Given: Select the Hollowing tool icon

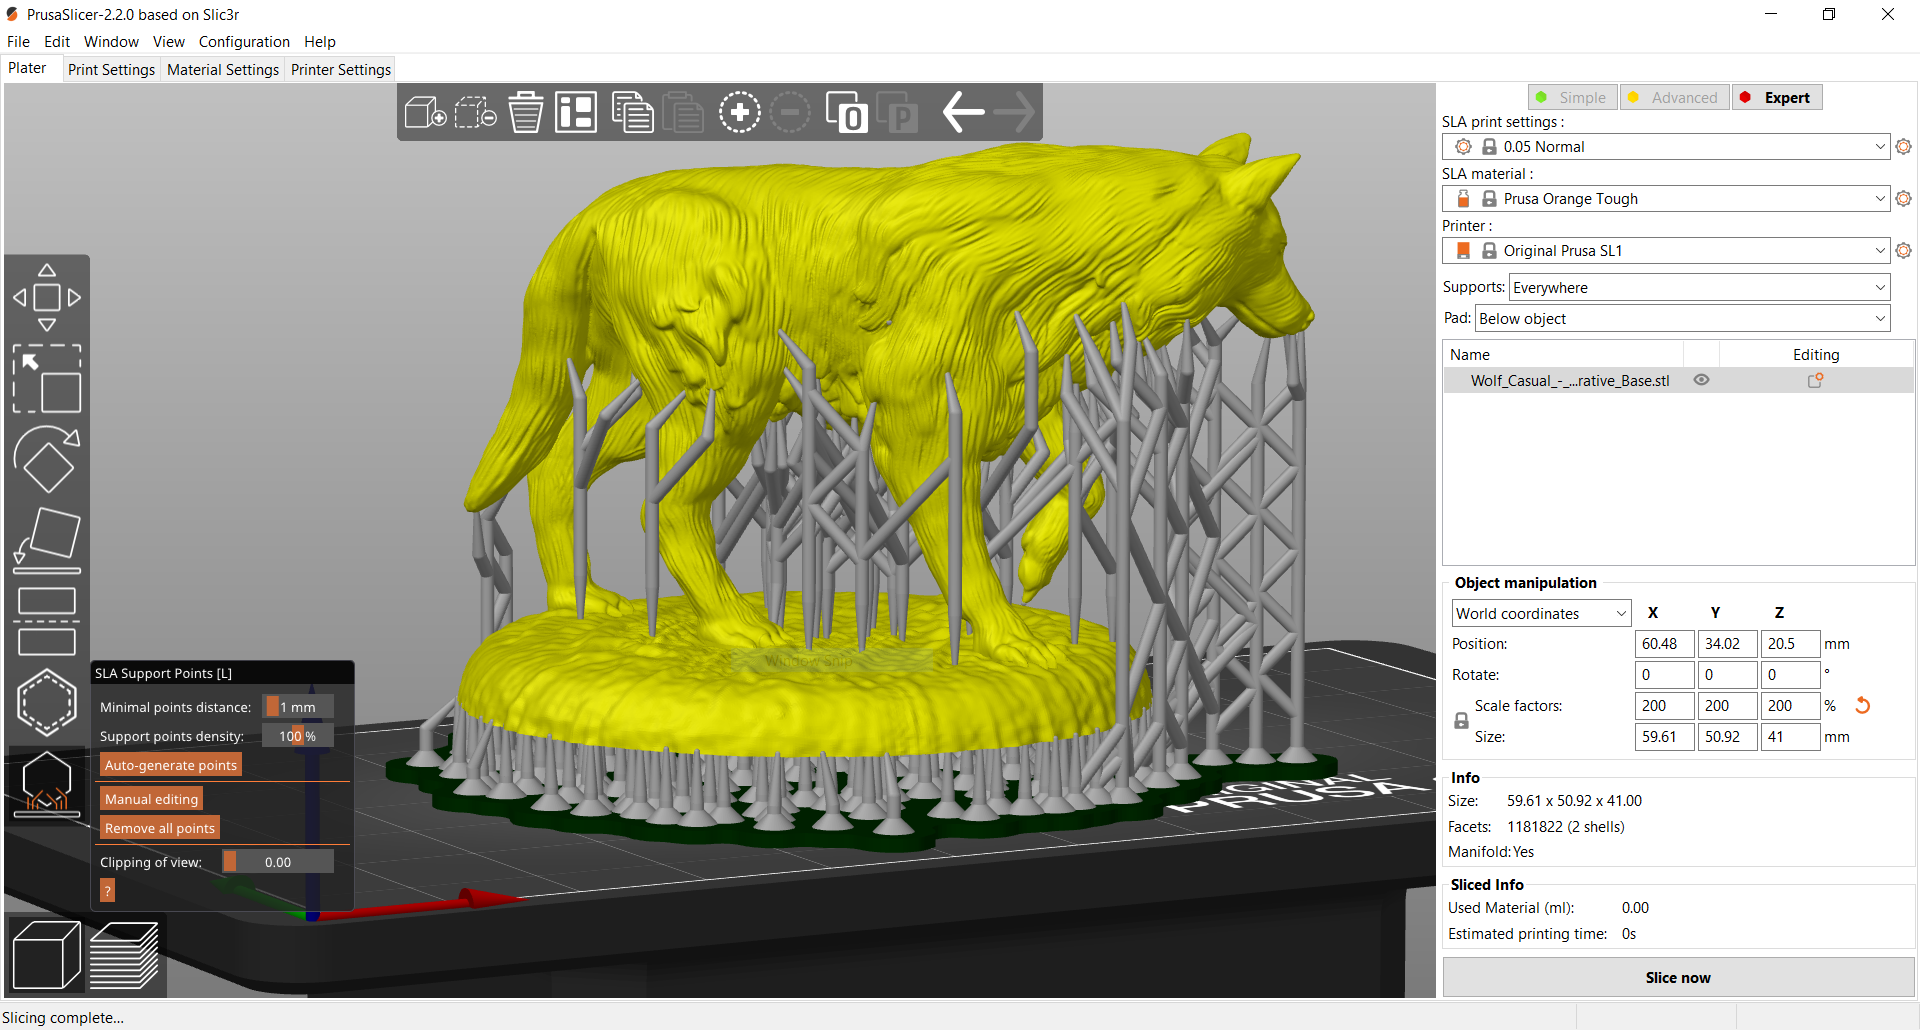Looking at the screenshot, I should click(47, 702).
